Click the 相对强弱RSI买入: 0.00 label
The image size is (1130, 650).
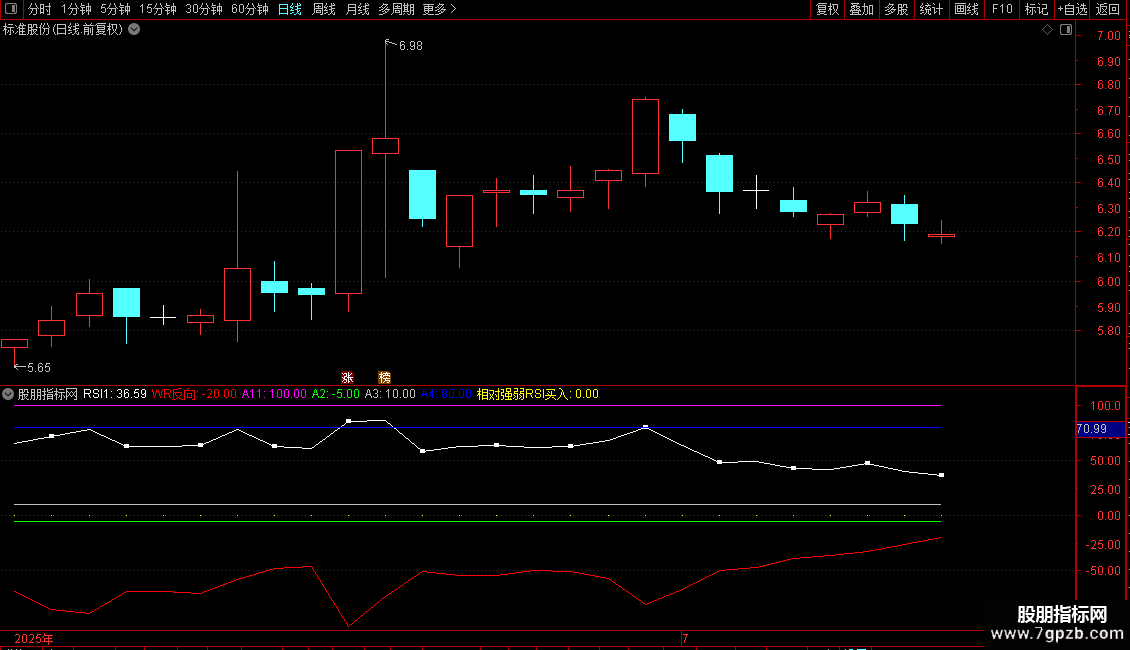(x=538, y=394)
